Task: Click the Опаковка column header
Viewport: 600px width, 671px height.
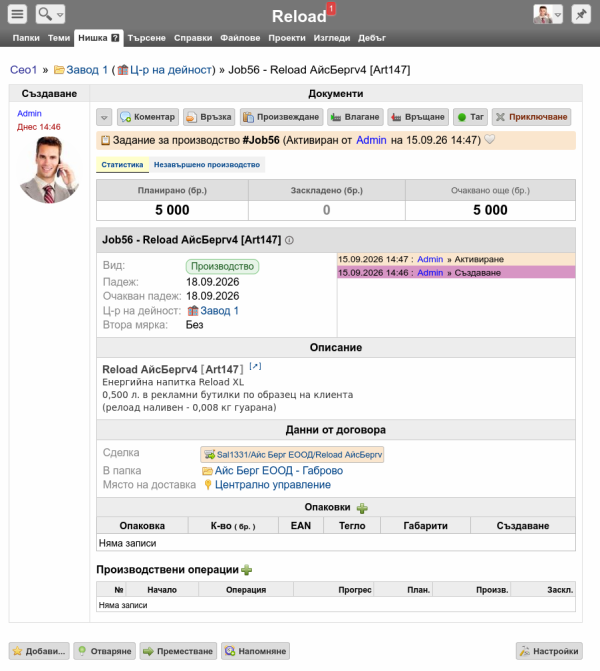Action: coord(142,526)
